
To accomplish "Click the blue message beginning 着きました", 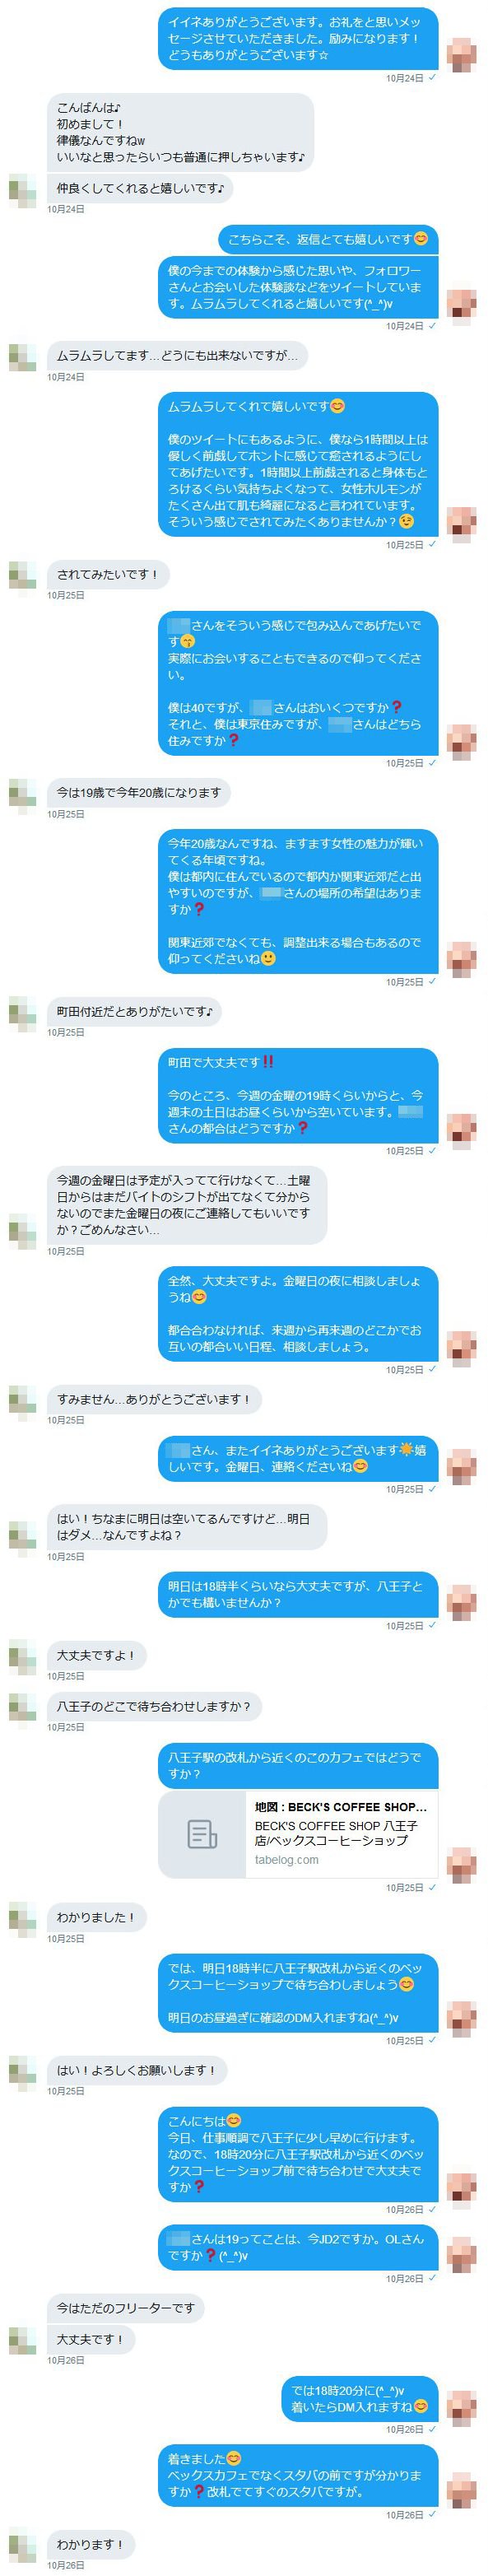I will coord(298,2475).
